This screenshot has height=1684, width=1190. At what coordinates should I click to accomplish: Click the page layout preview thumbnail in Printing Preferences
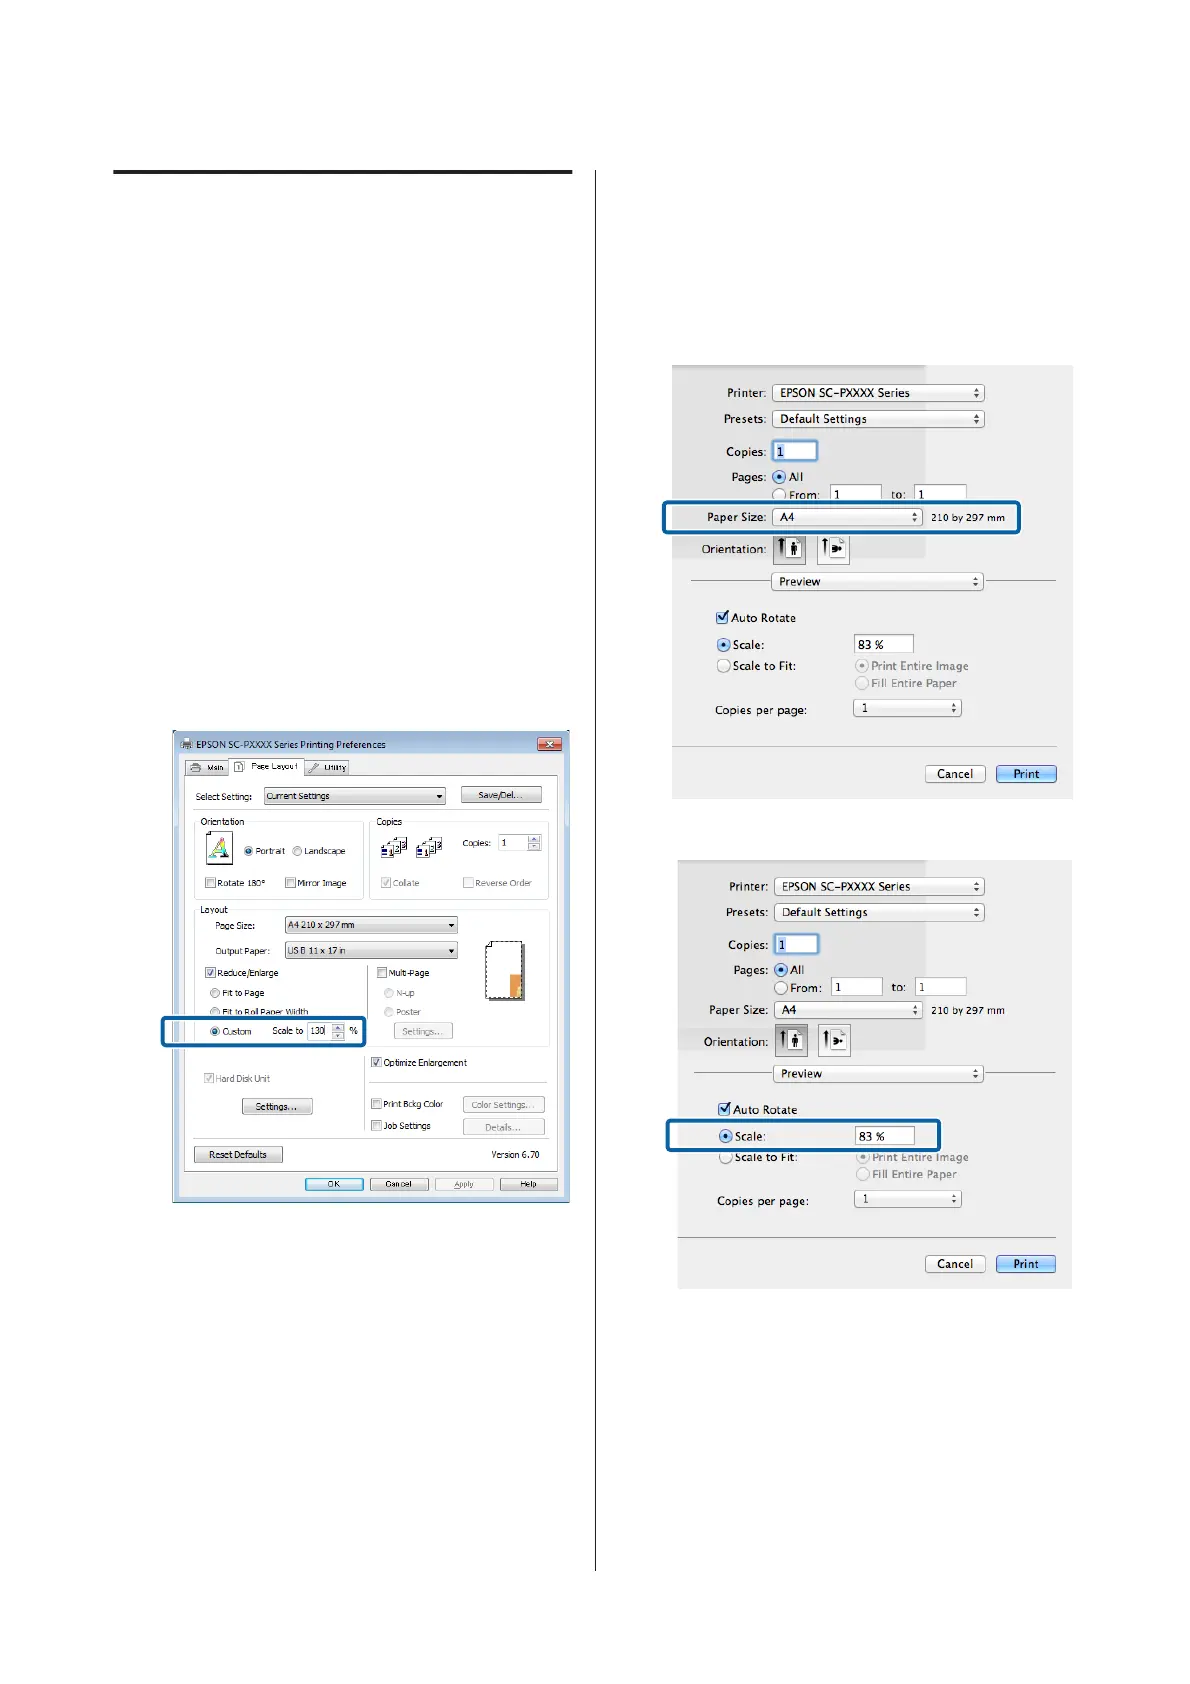pyautogui.click(x=505, y=970)
